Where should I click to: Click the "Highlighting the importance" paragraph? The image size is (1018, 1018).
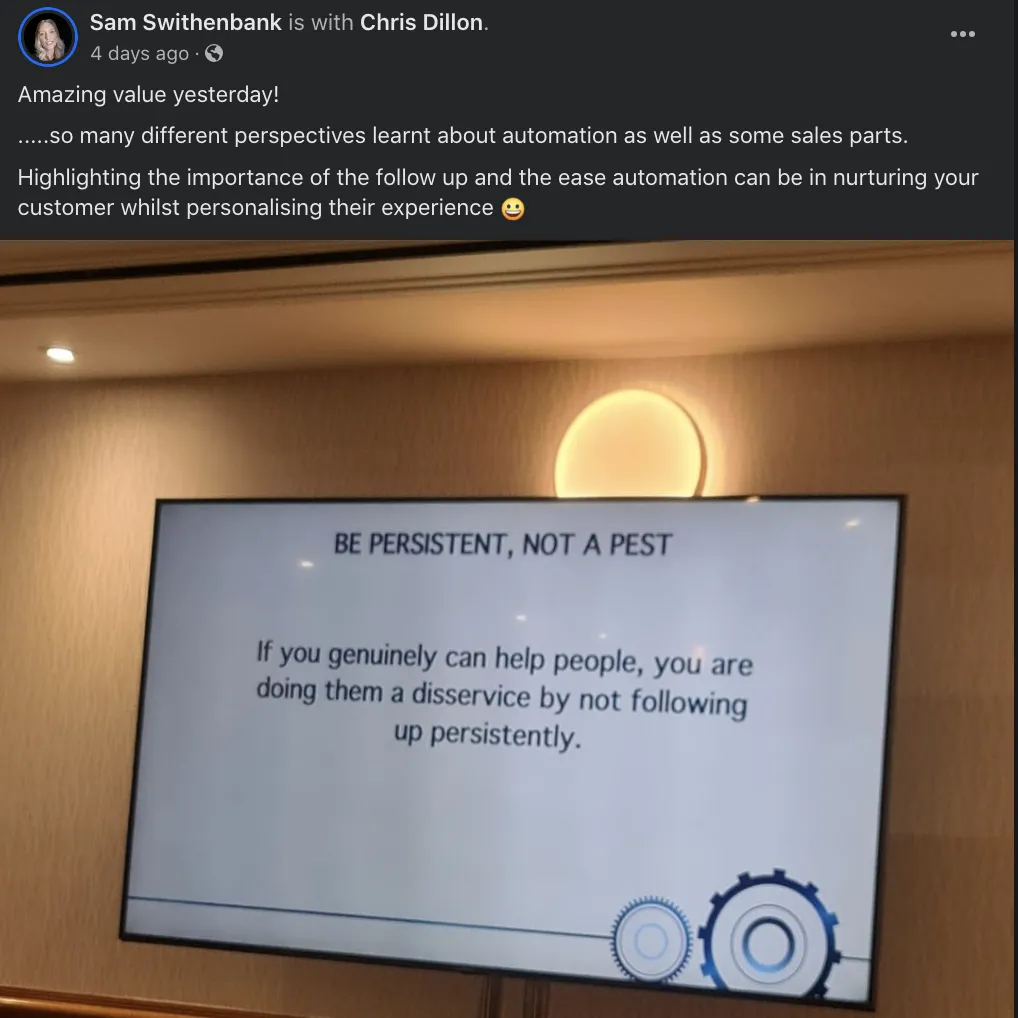[498, 193]
